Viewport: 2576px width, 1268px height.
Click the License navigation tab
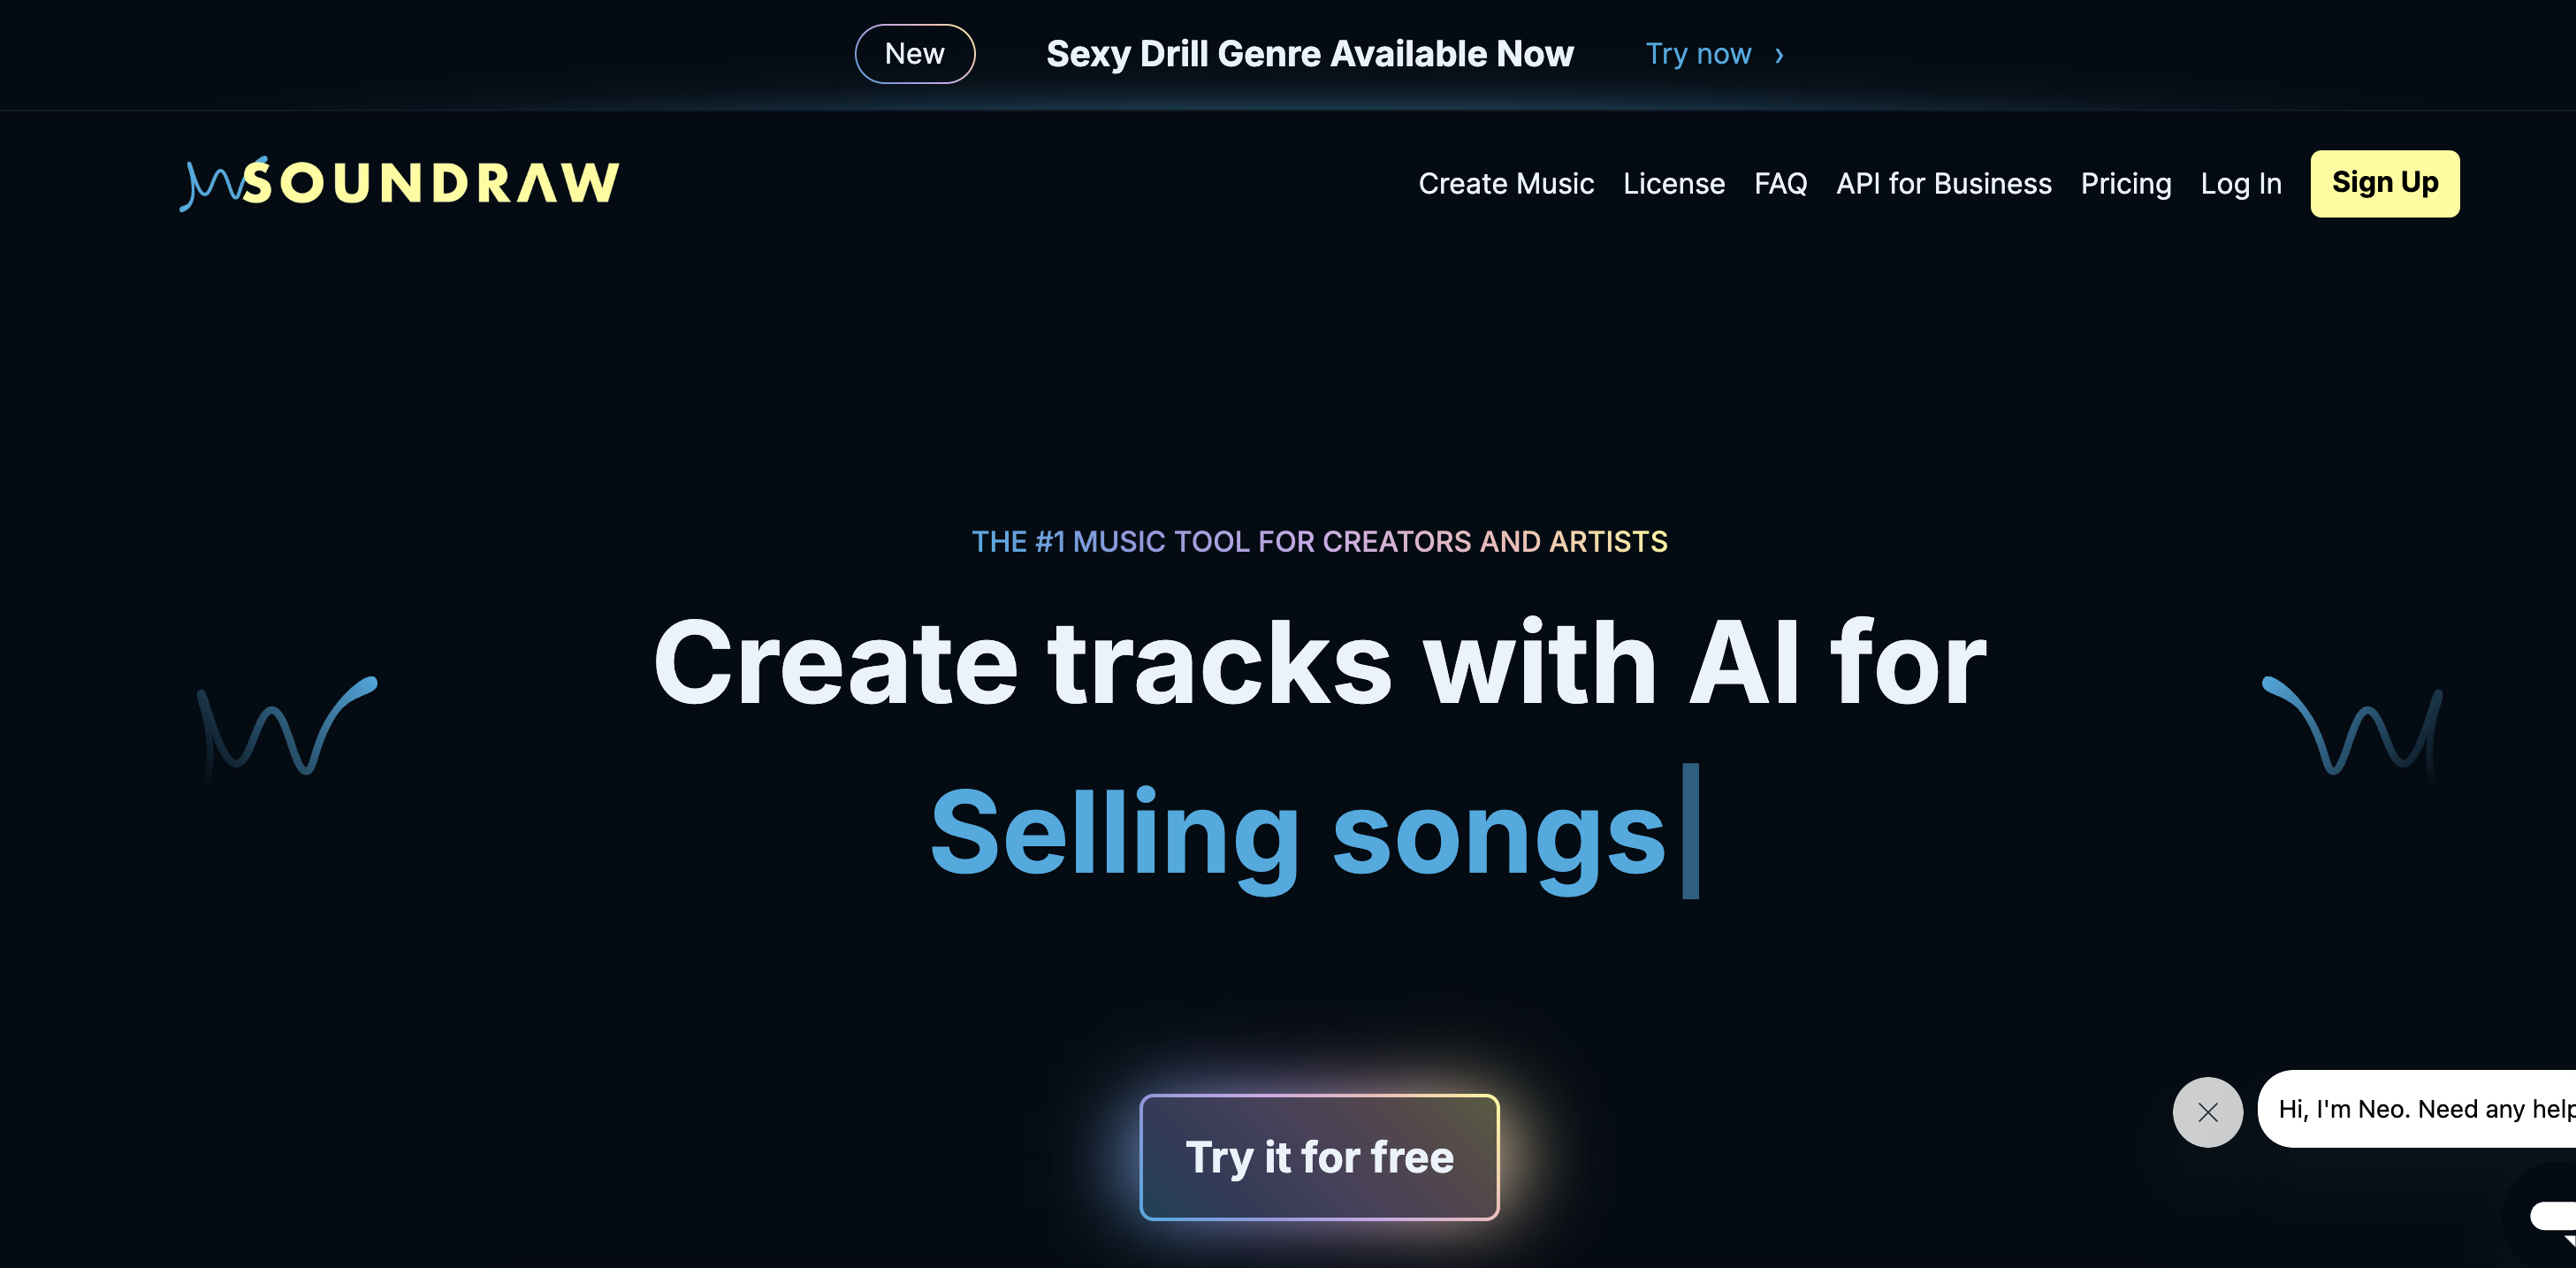click(1673, 182)
